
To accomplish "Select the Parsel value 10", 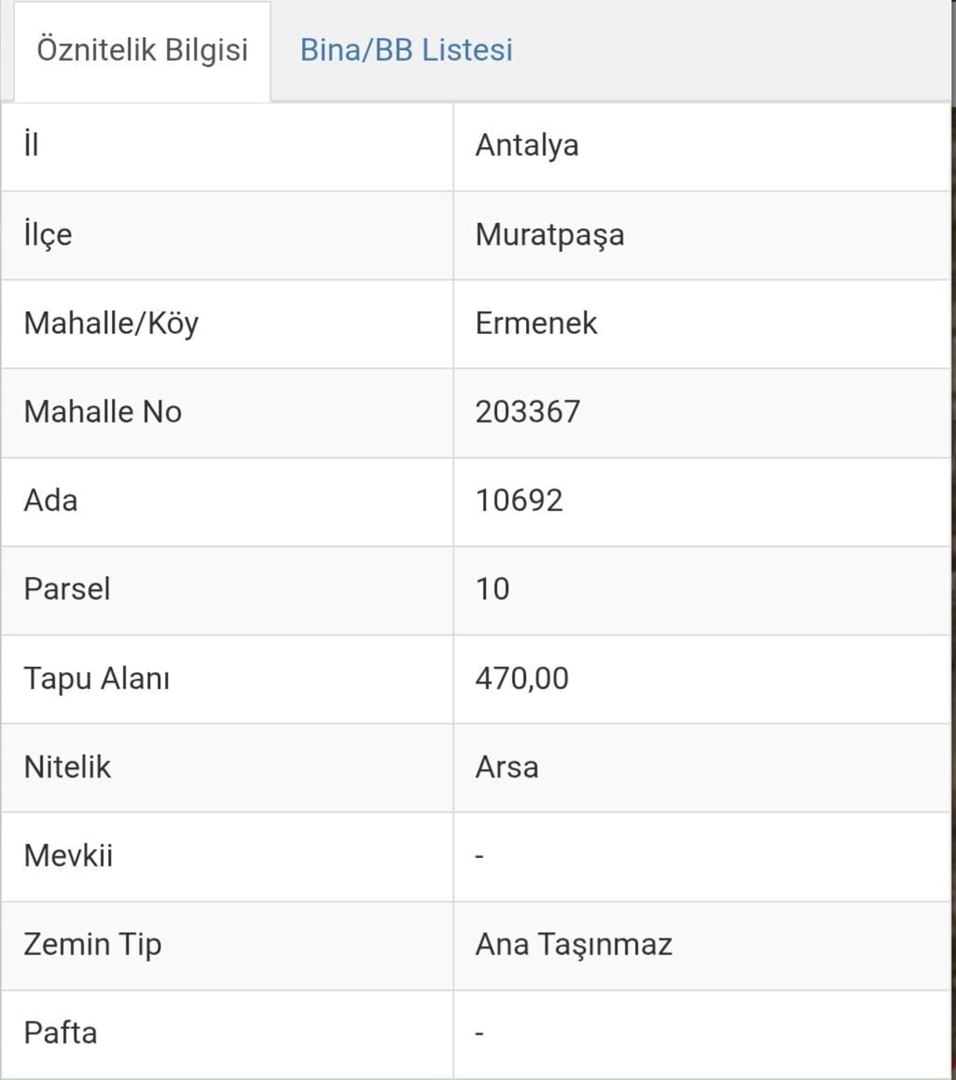I will [x=492, y=589].
